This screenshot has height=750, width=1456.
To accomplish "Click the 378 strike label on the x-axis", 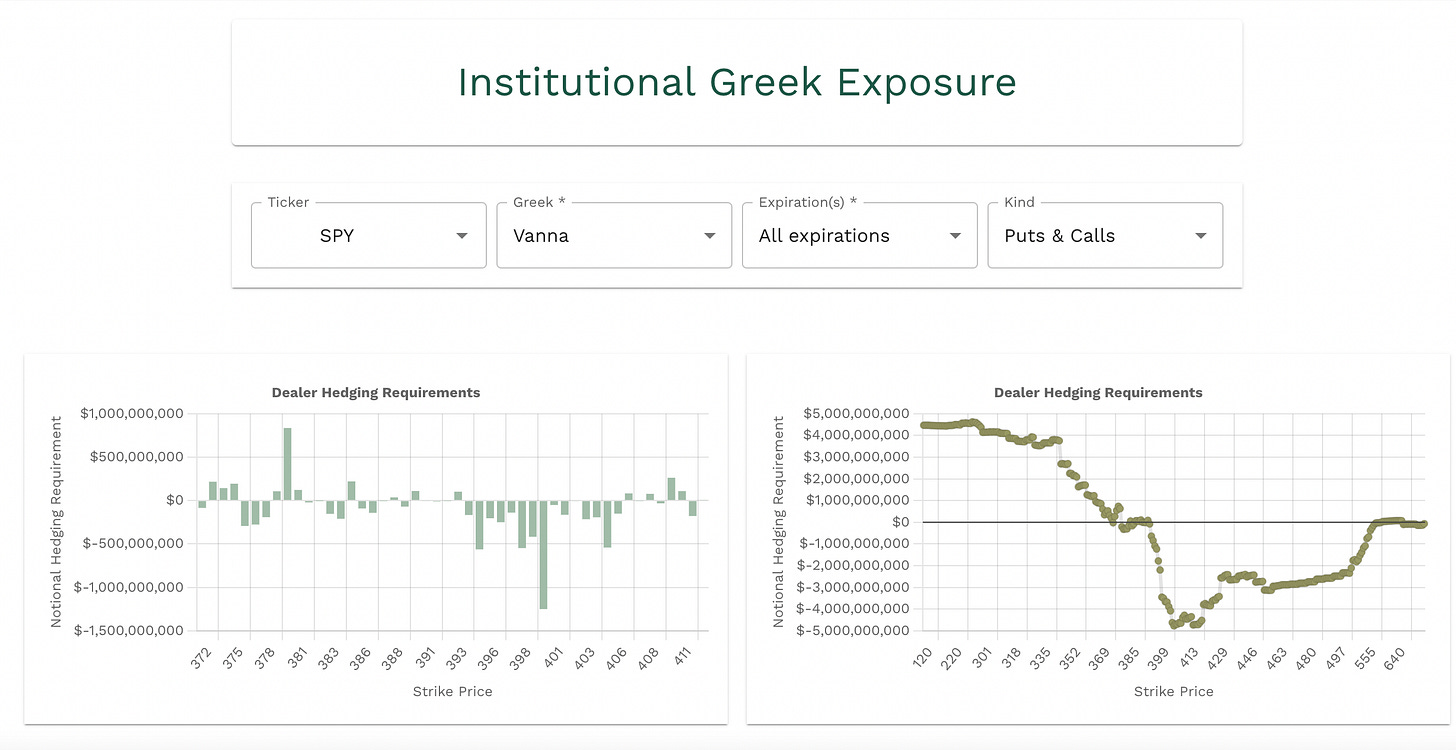I will (265, 657).
